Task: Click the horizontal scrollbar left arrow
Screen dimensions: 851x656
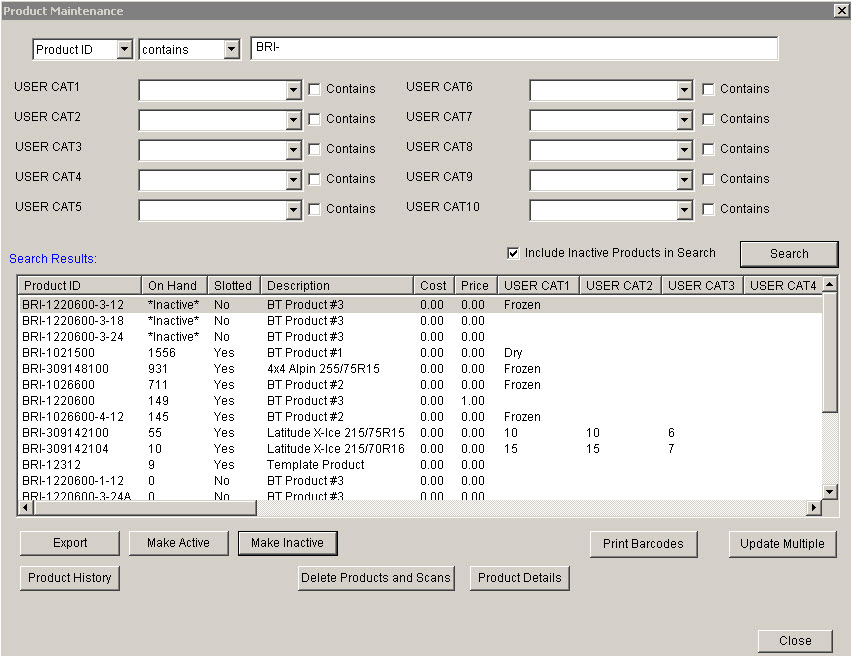Action: [x=25, y=507]
